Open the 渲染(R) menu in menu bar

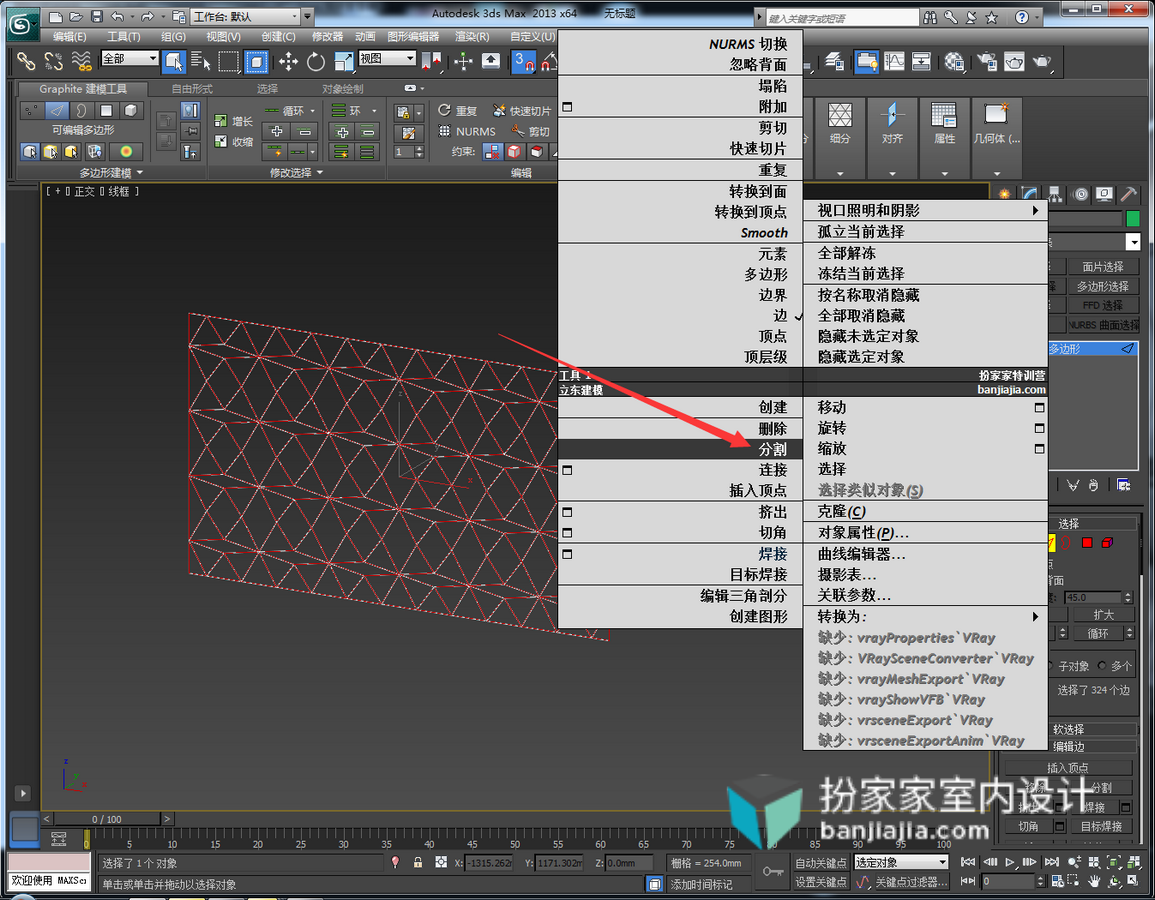pyautogui.click(x=472, y=36)
